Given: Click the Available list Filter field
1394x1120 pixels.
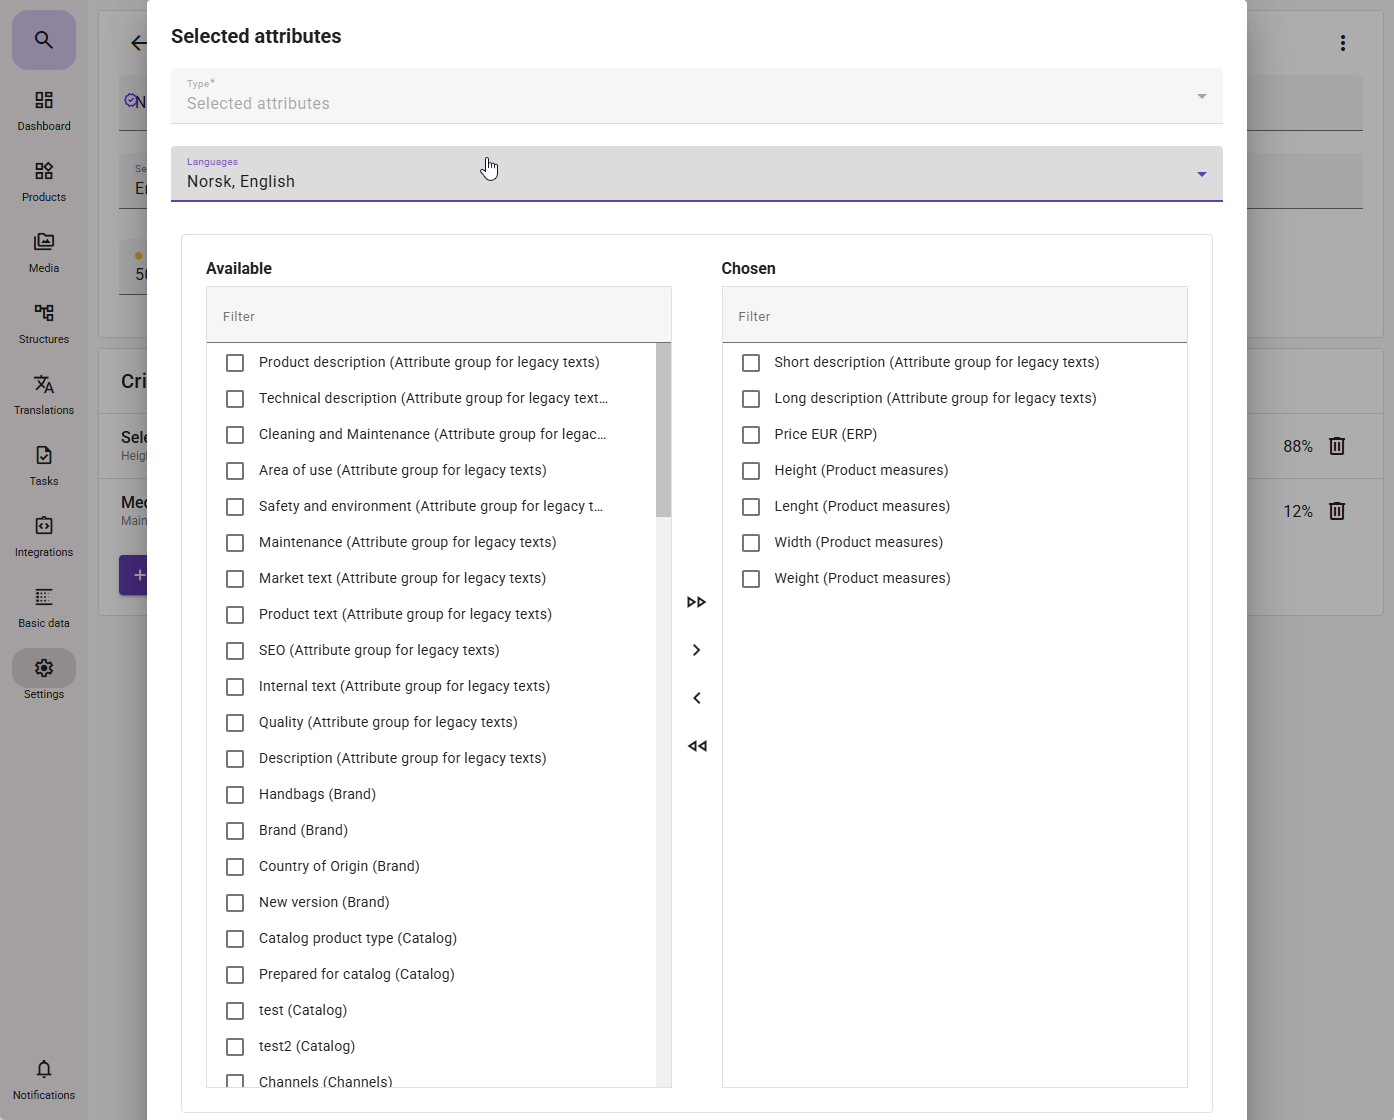Looking at the screenshot, I should (x=438, y=316).
